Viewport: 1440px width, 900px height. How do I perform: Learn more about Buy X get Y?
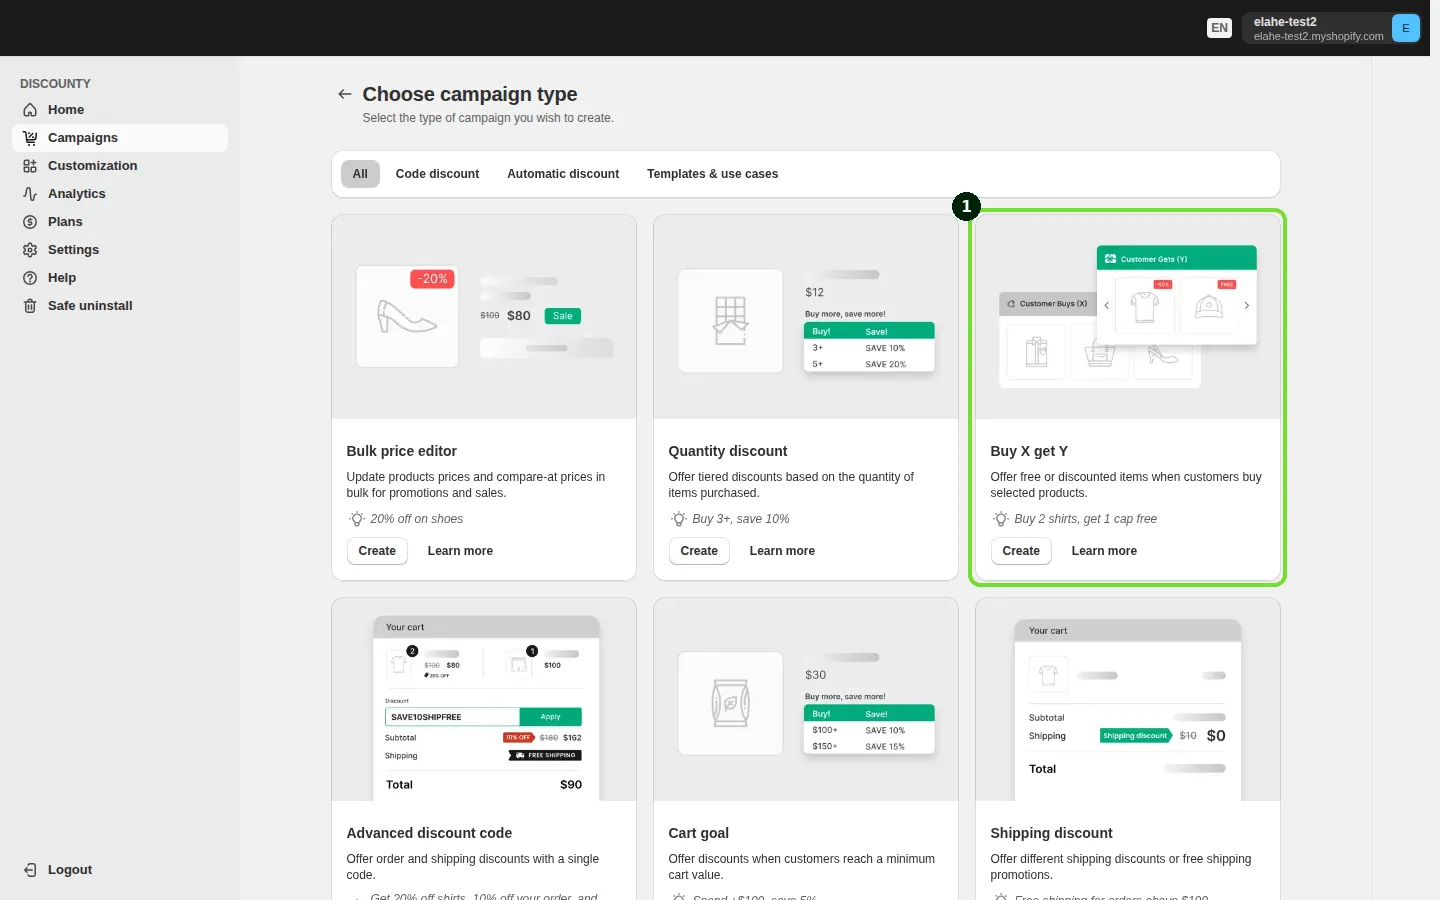point(1104,551)
